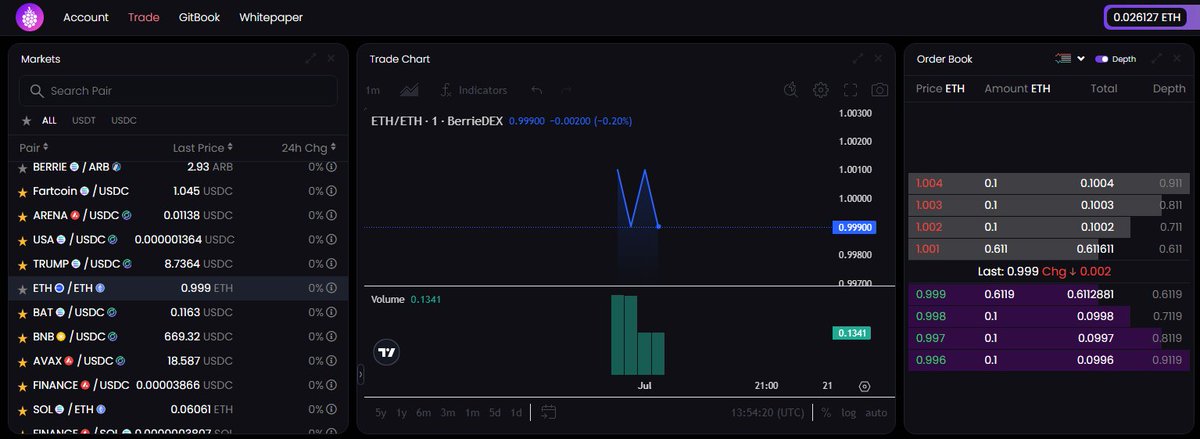Undo the last chart action

[x=537, y=90]
